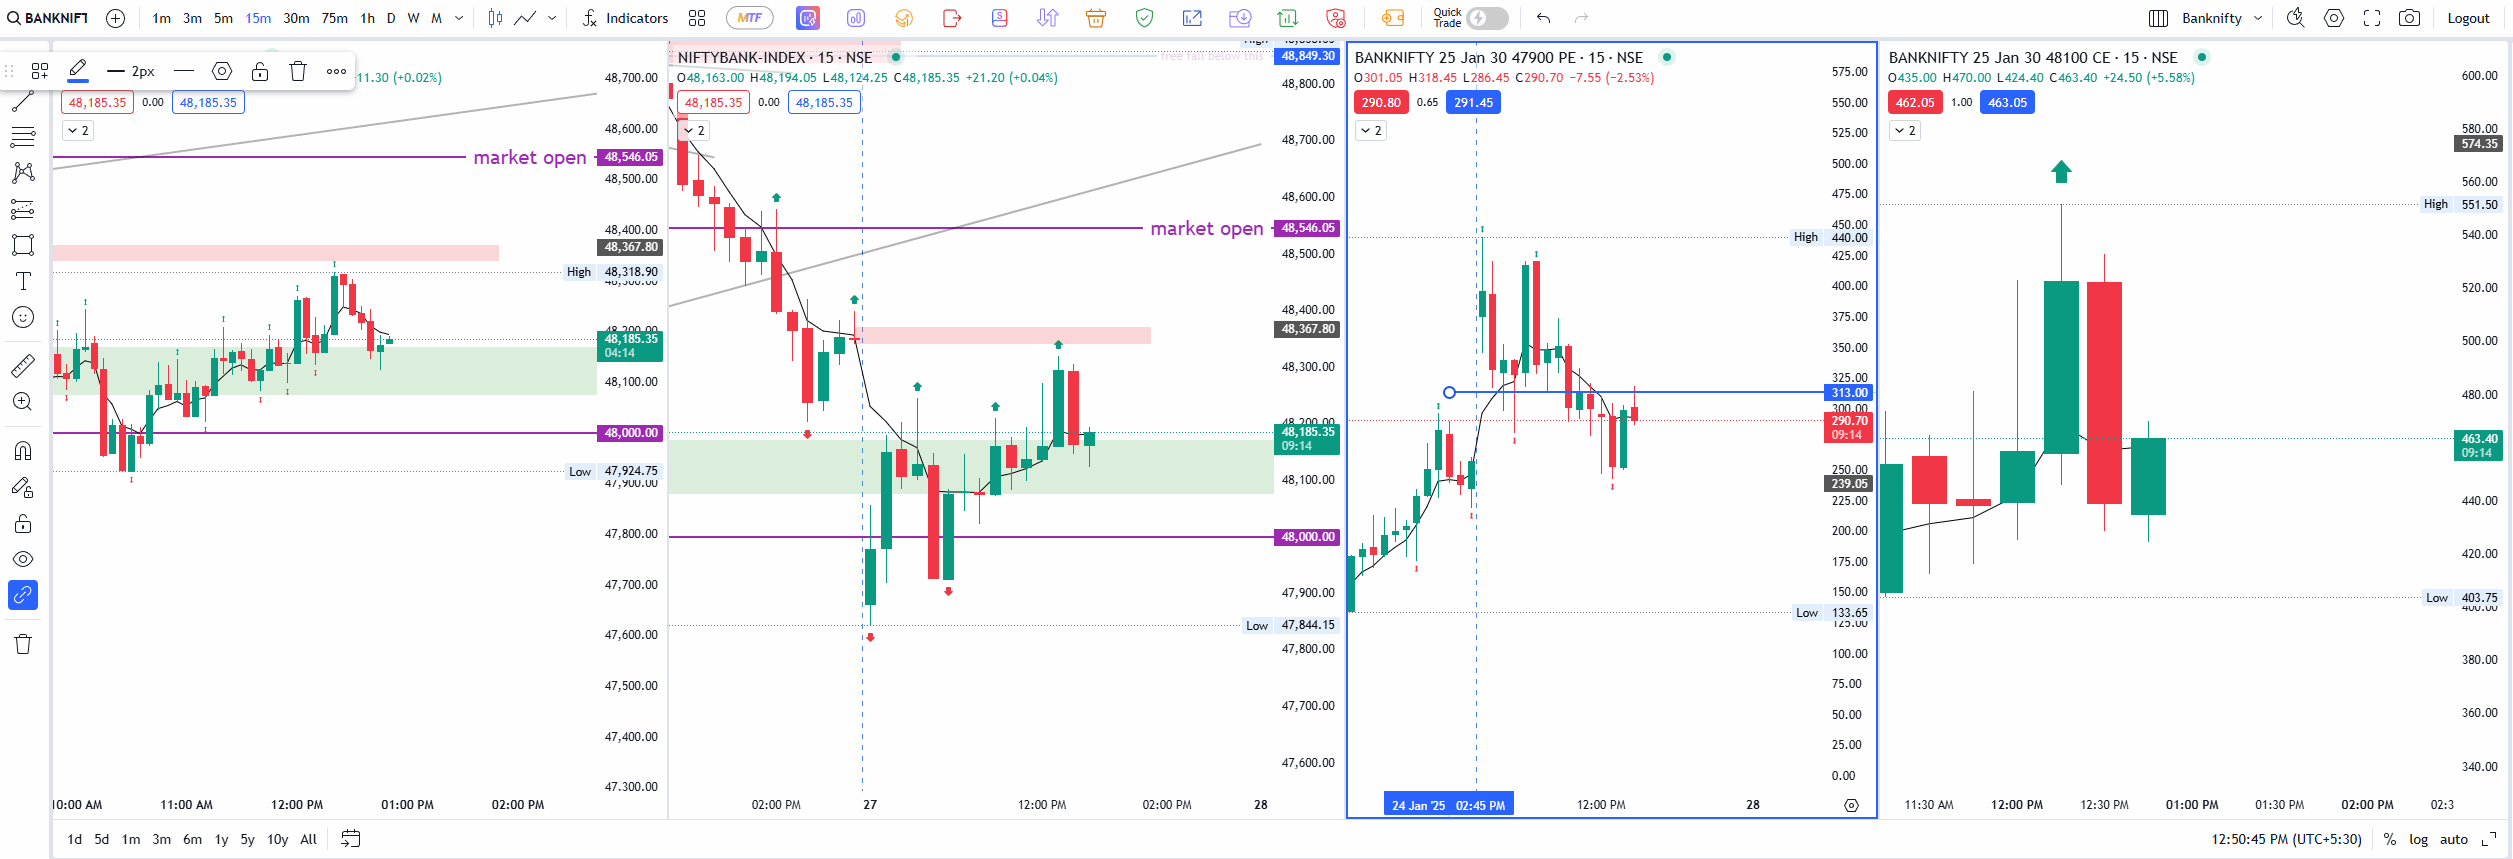Select the 75m timeframe
Screen dimensions: 2513x859
point(334,18)
